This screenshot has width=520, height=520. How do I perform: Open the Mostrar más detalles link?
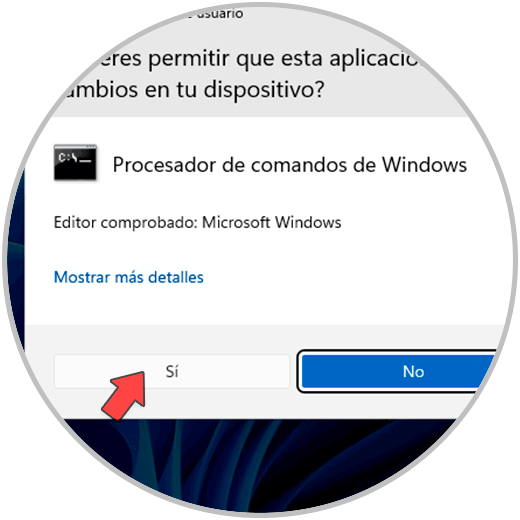[x=129, y=277]
